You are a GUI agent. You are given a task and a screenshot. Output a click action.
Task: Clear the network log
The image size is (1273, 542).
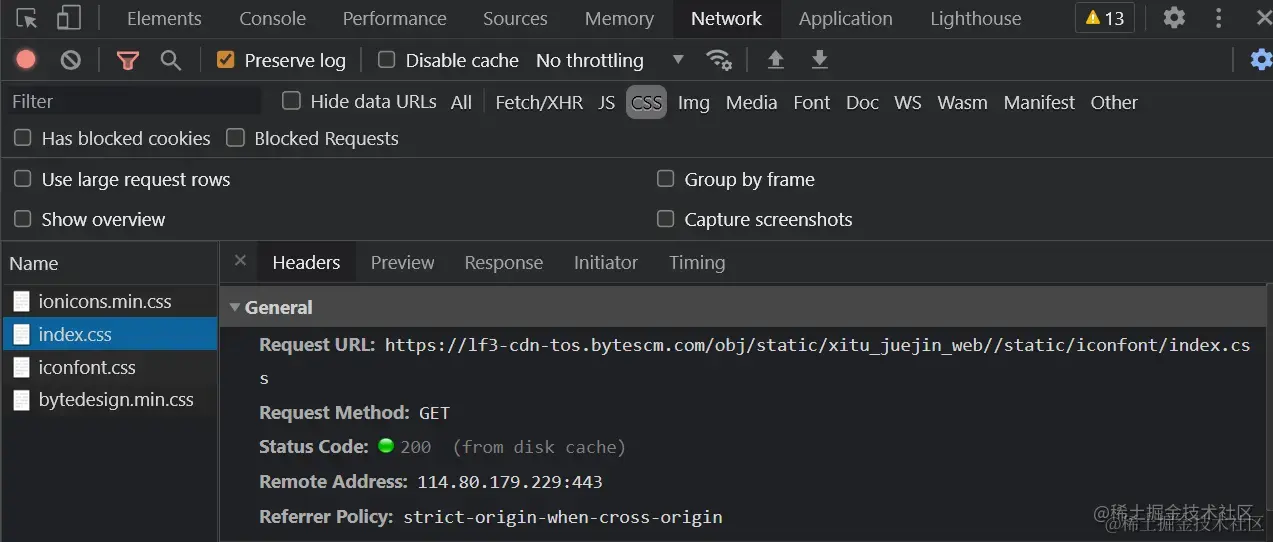tap(70, 60)
